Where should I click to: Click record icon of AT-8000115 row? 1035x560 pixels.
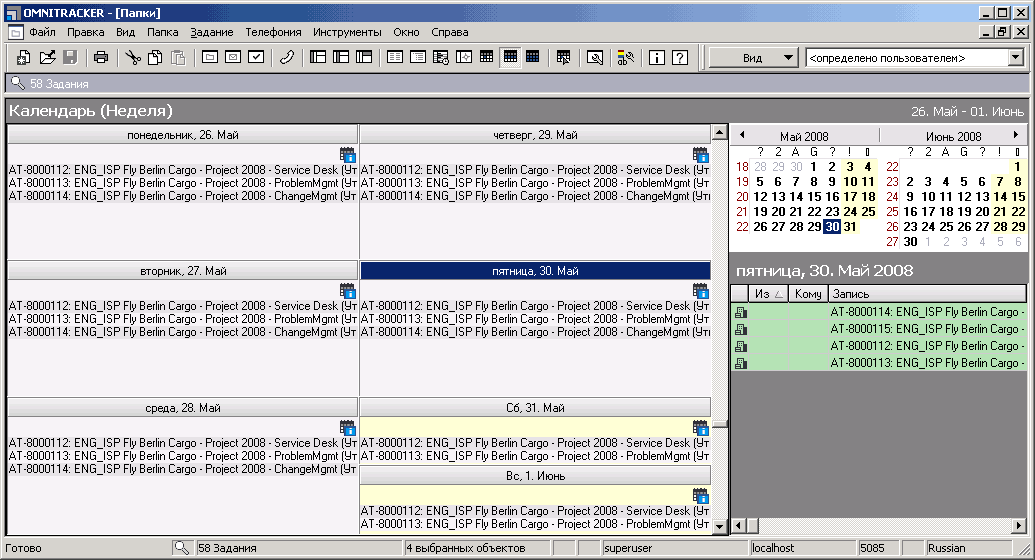(741, 329)
